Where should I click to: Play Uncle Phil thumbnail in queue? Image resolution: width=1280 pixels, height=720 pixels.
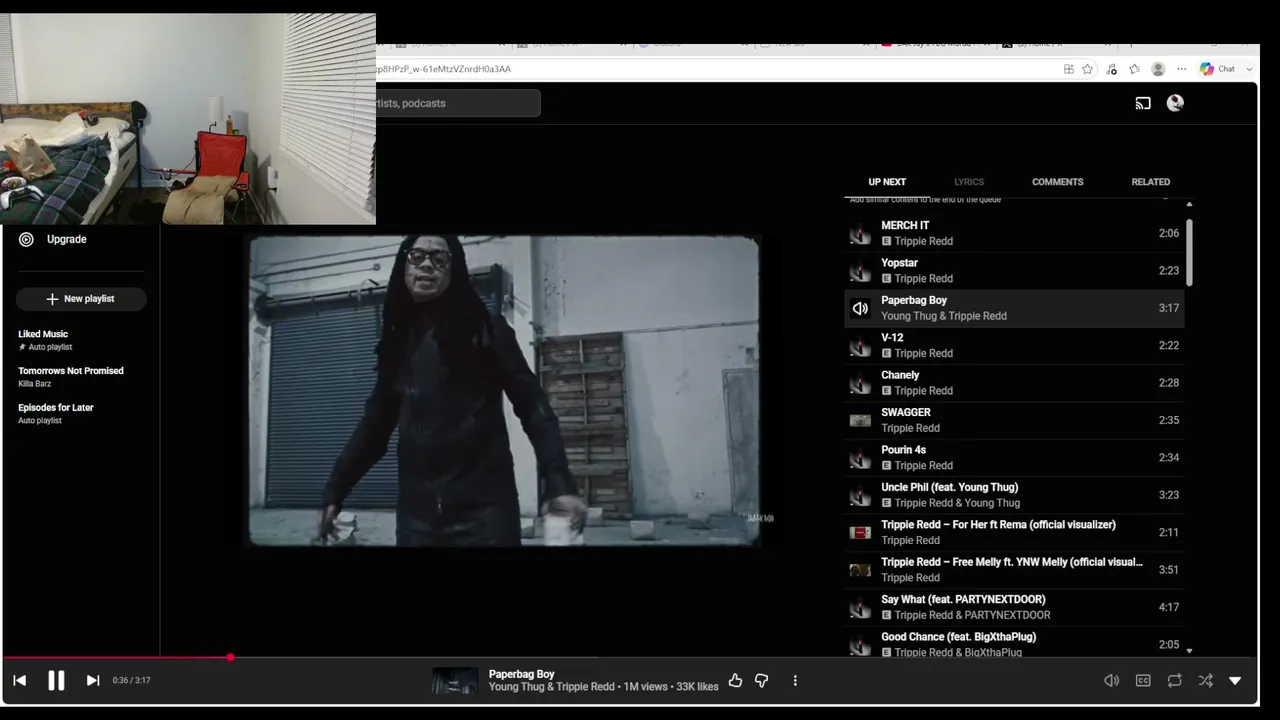860,496
